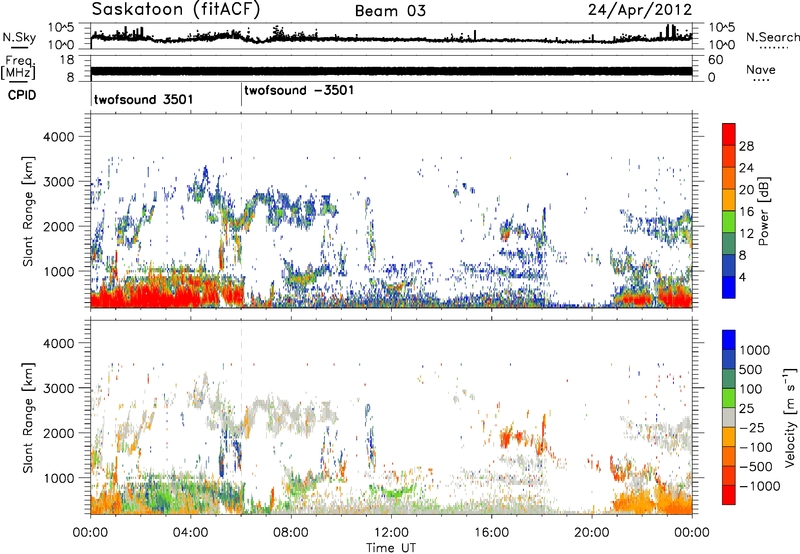Click the "-1000" label on Velocity color bar

(x=759, y=486)
